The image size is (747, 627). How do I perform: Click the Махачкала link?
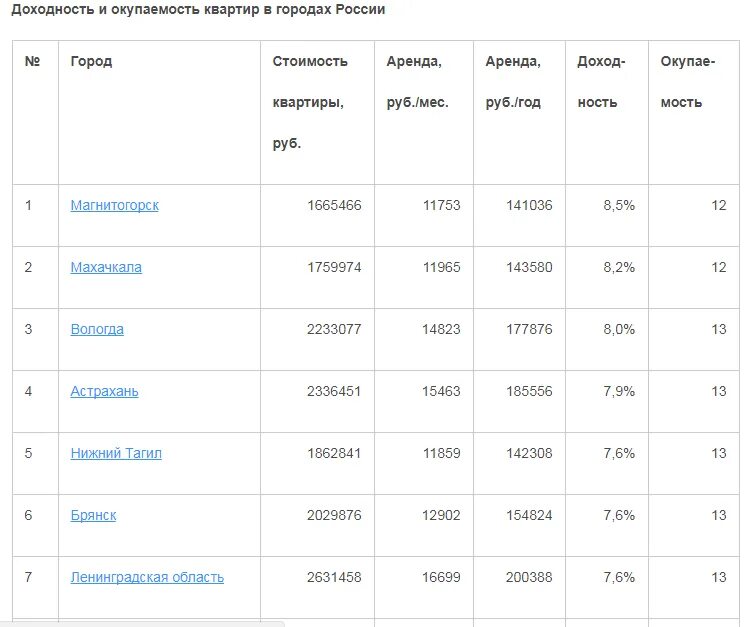[x=106, y=267]
